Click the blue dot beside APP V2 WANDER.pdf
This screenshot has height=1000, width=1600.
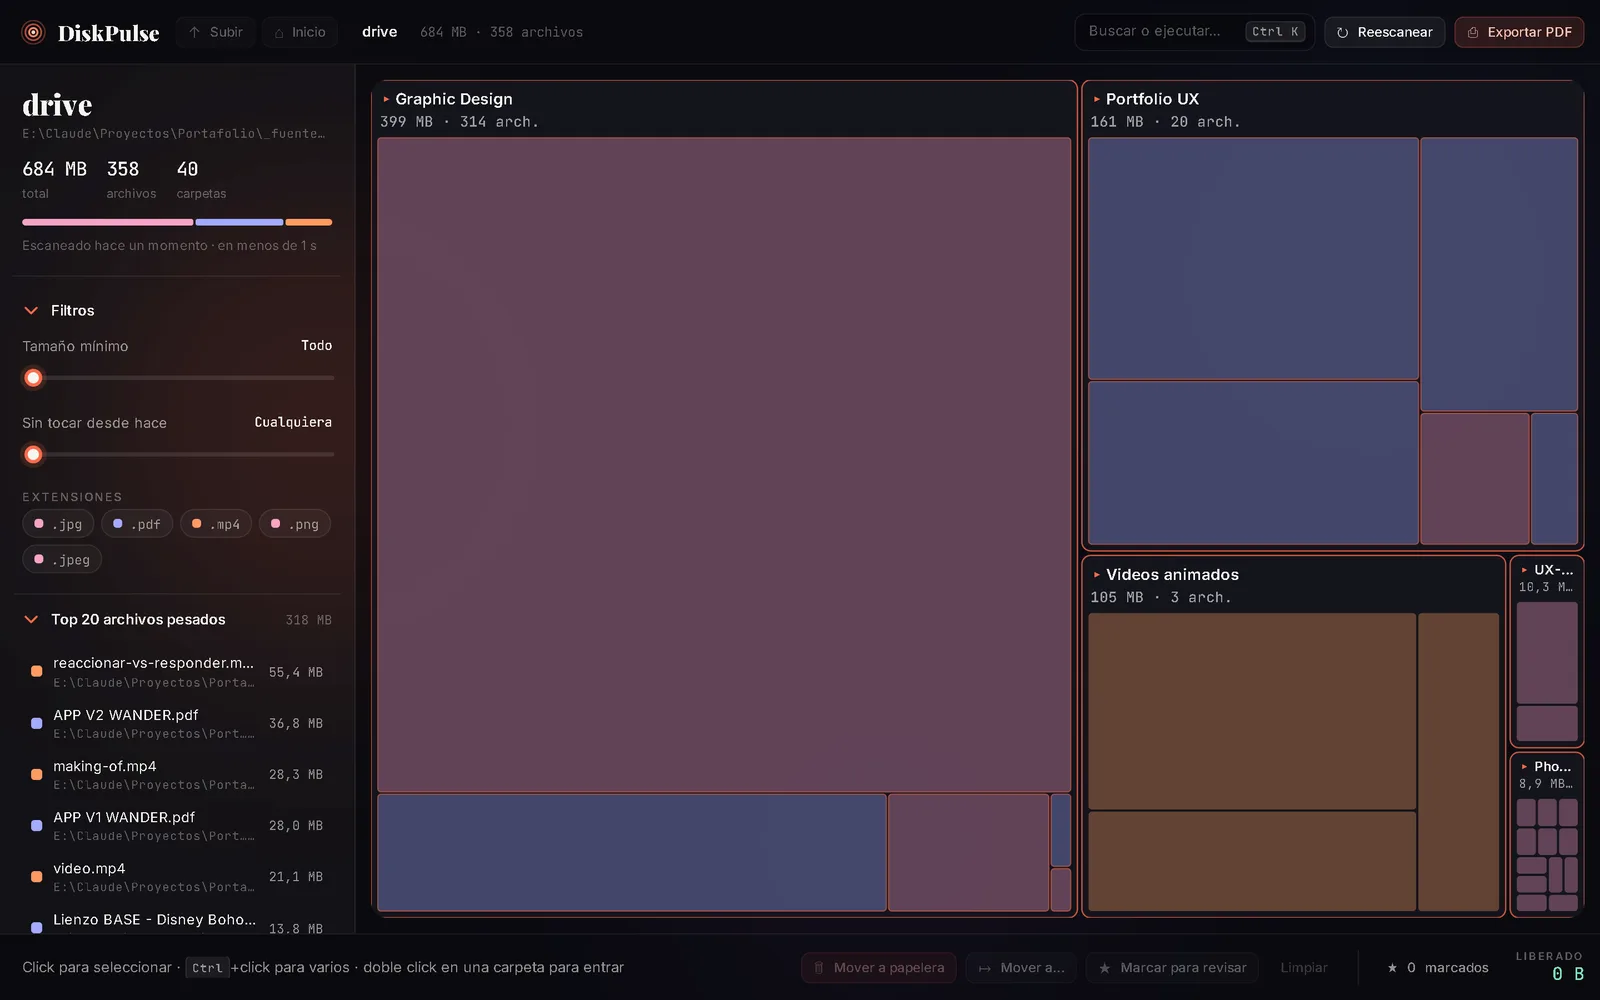(36, 723)
